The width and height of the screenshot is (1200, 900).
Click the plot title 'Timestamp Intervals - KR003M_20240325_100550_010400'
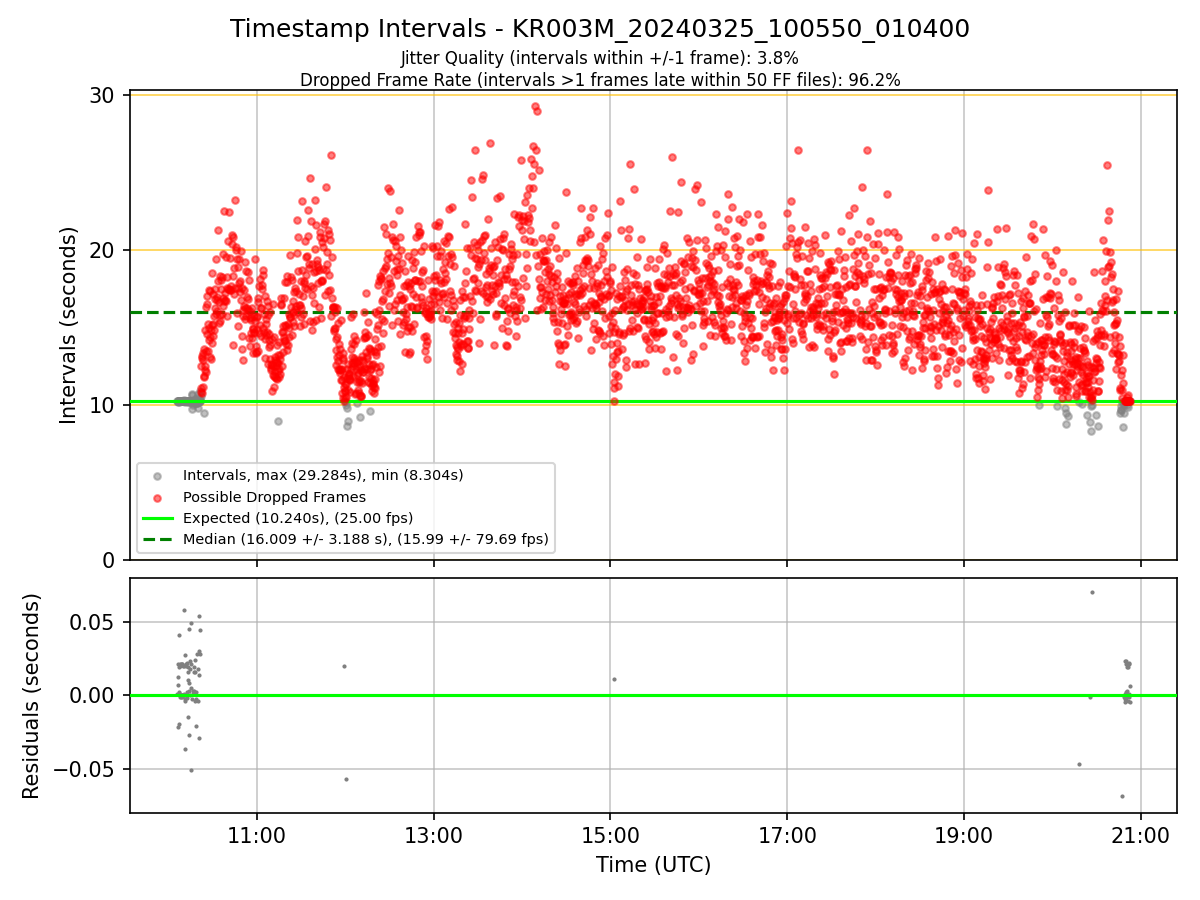[600, 29]
